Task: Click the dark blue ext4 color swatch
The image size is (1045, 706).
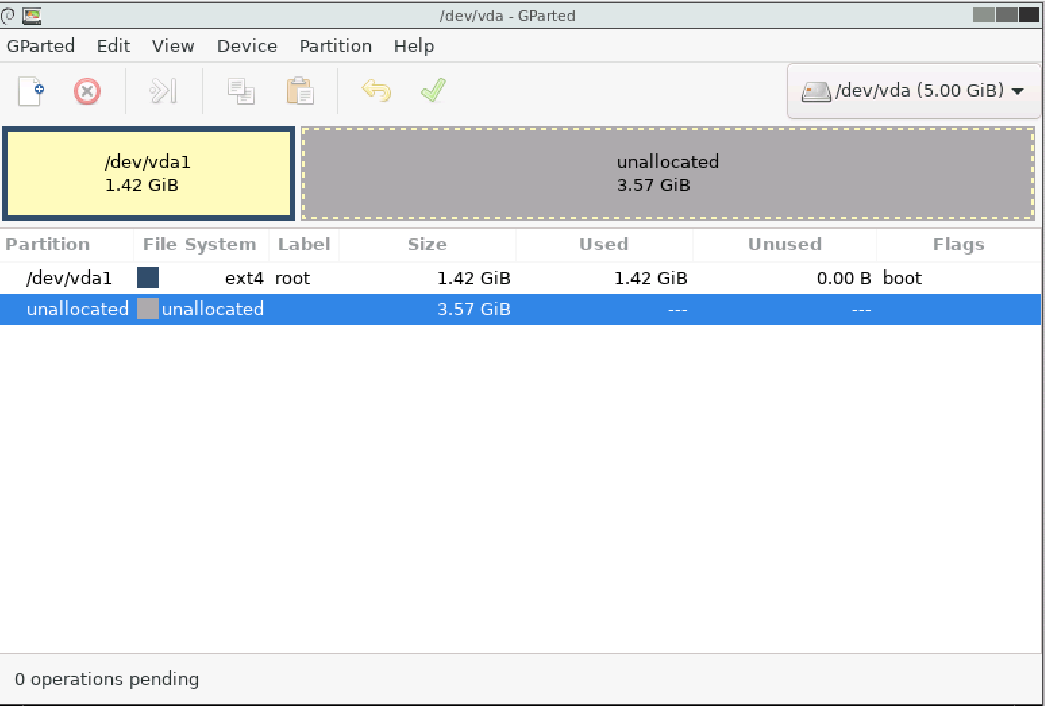Action: pos(148,278)
